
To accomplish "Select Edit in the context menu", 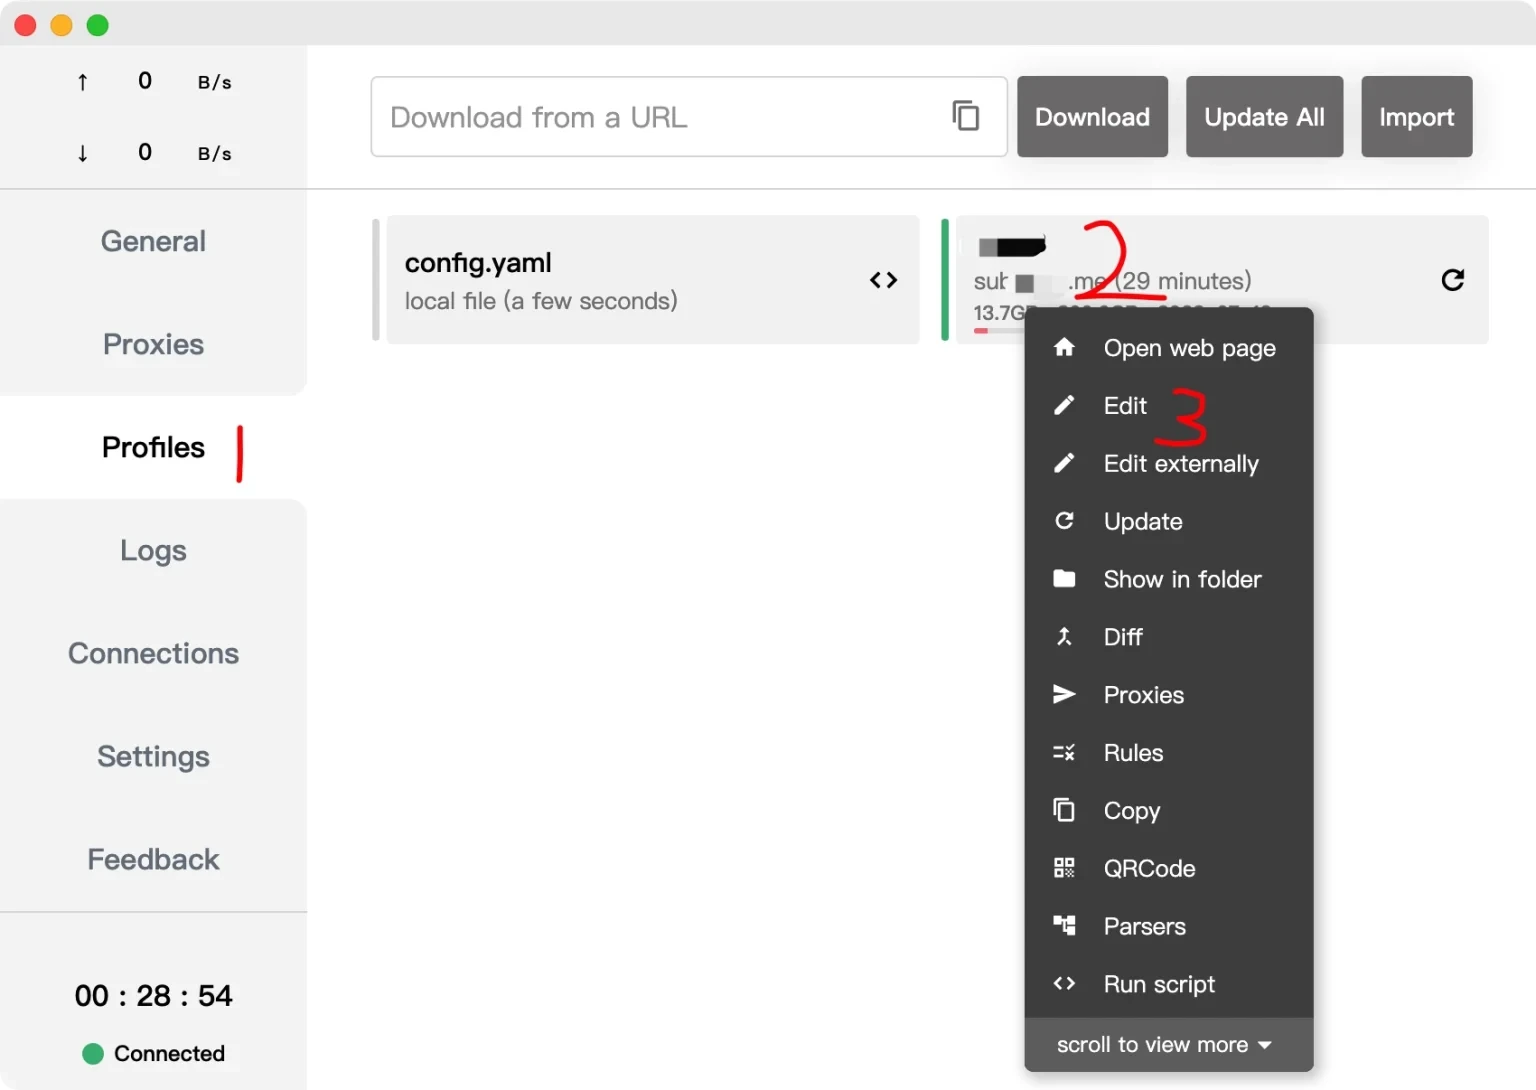I will (1125, 406).
